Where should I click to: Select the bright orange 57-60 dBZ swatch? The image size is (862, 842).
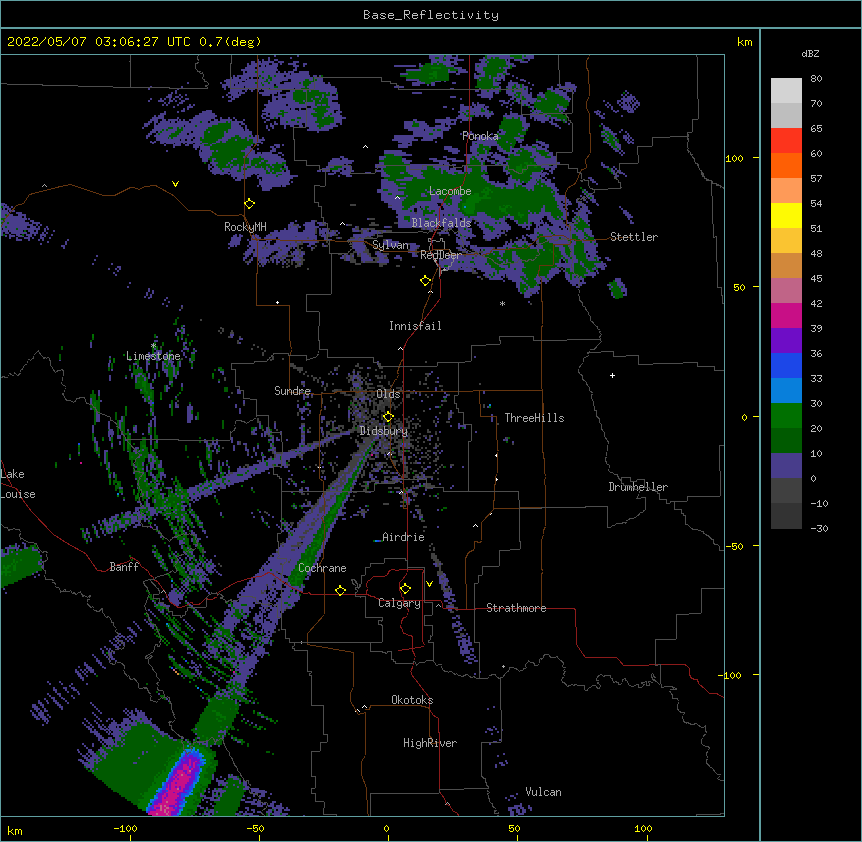pyautogui.click(x=786, y=166)
